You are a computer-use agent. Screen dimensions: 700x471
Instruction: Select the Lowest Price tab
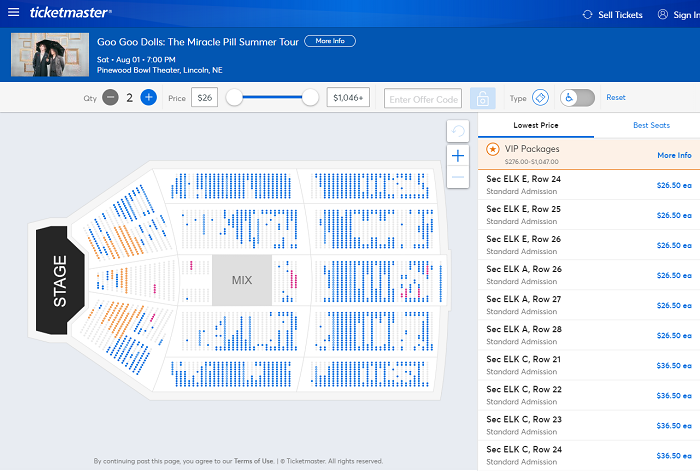536,125
